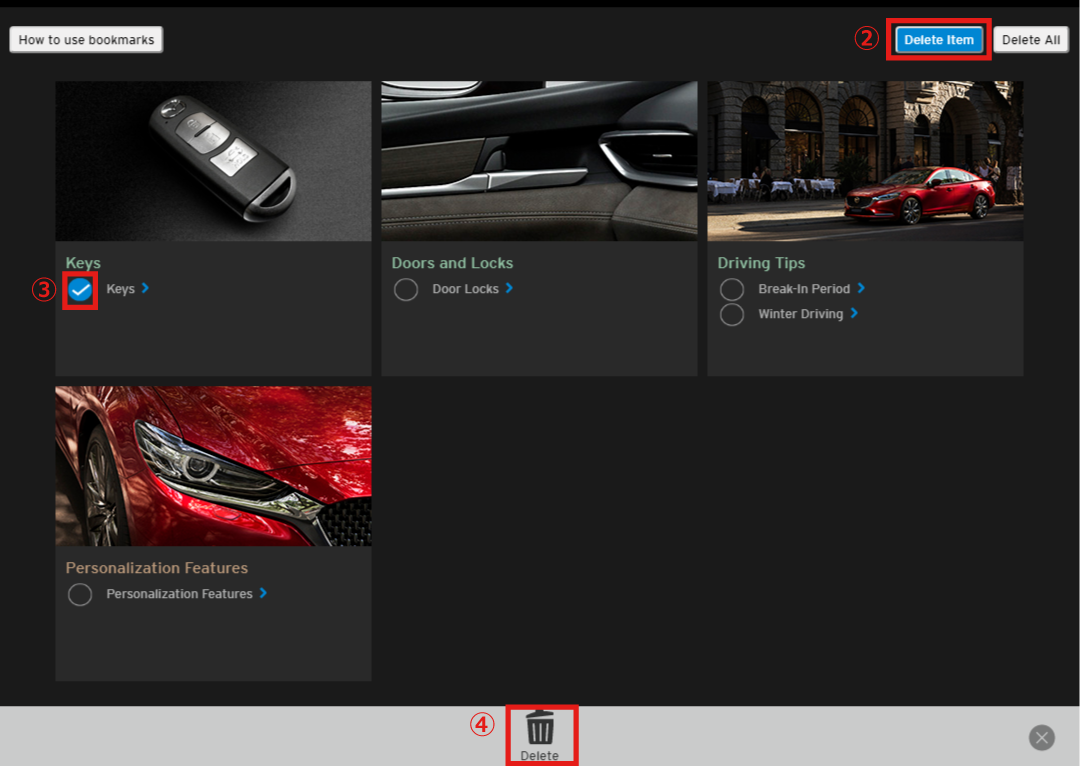Select the Personalization Features bookmark circle

point(80,595)
